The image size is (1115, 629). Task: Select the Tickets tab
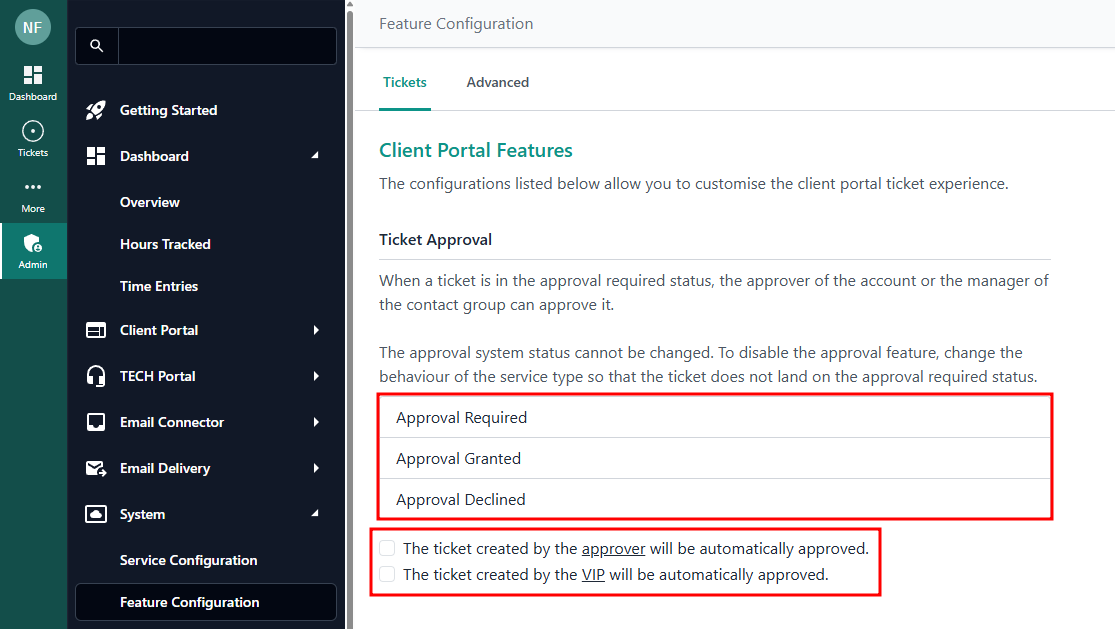coord(405,82)
